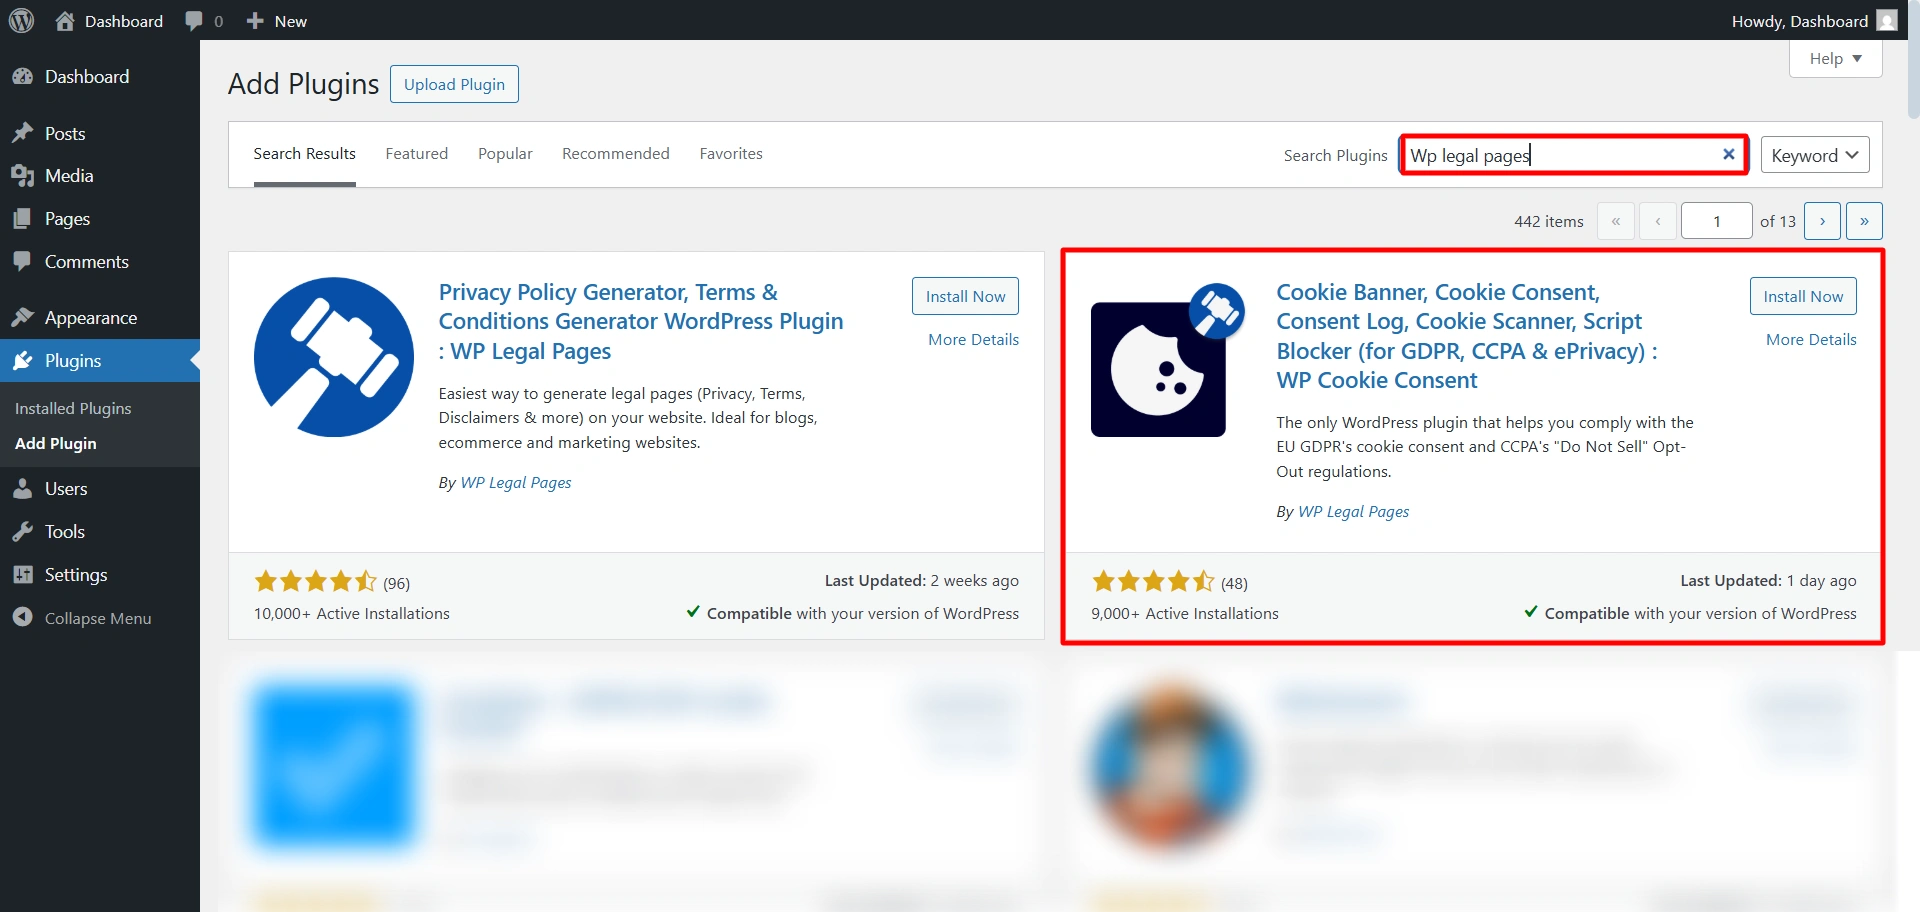Click the 'Search Plugins' label text

tap(1336, 155)
